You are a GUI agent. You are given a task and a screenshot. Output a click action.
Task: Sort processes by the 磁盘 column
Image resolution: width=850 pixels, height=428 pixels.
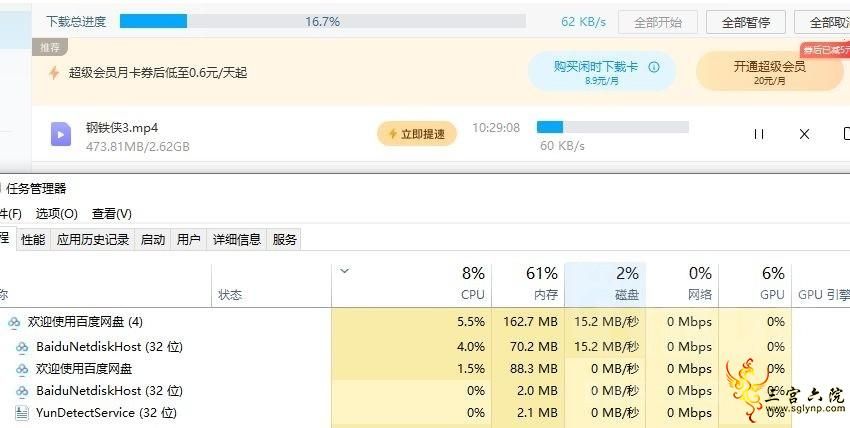click(x=605, y=285)
